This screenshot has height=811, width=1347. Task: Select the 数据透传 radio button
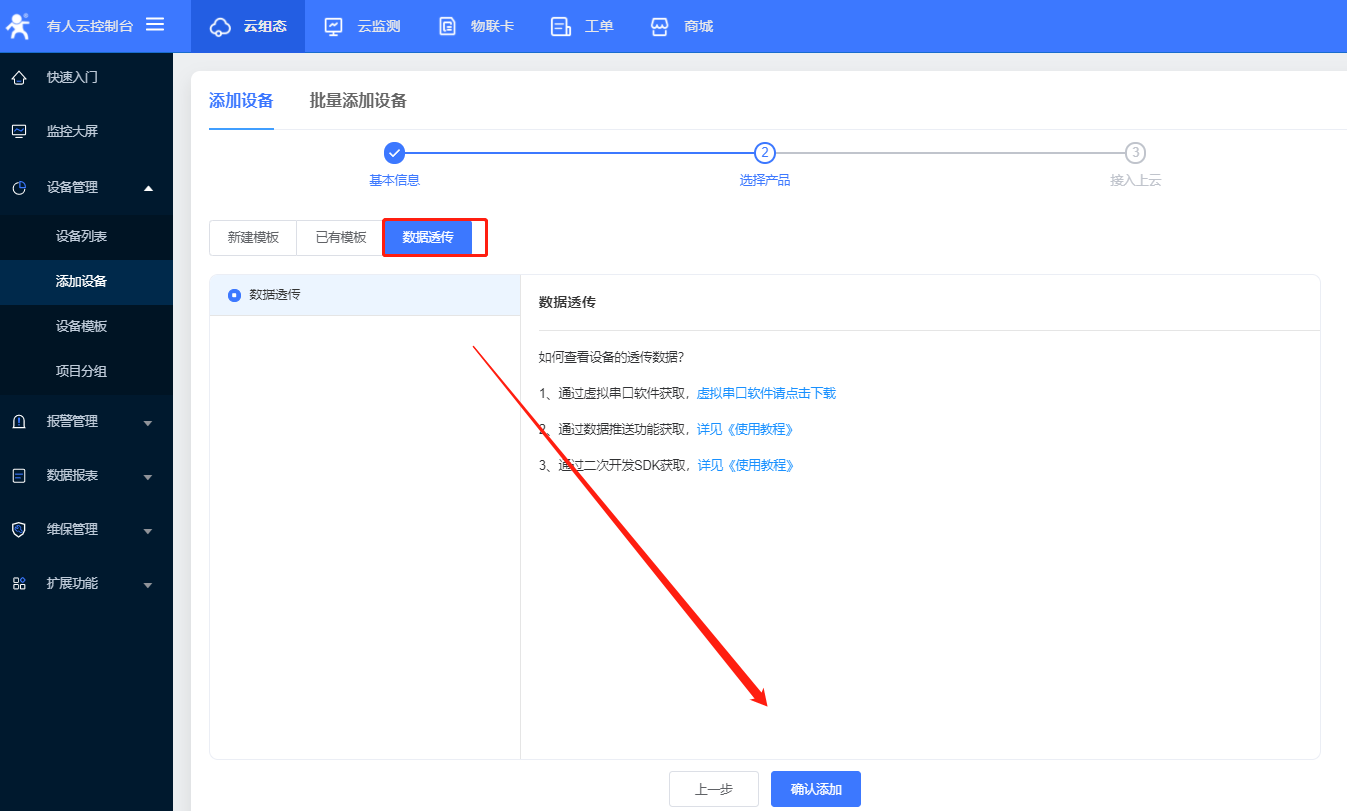coord(235,295)
